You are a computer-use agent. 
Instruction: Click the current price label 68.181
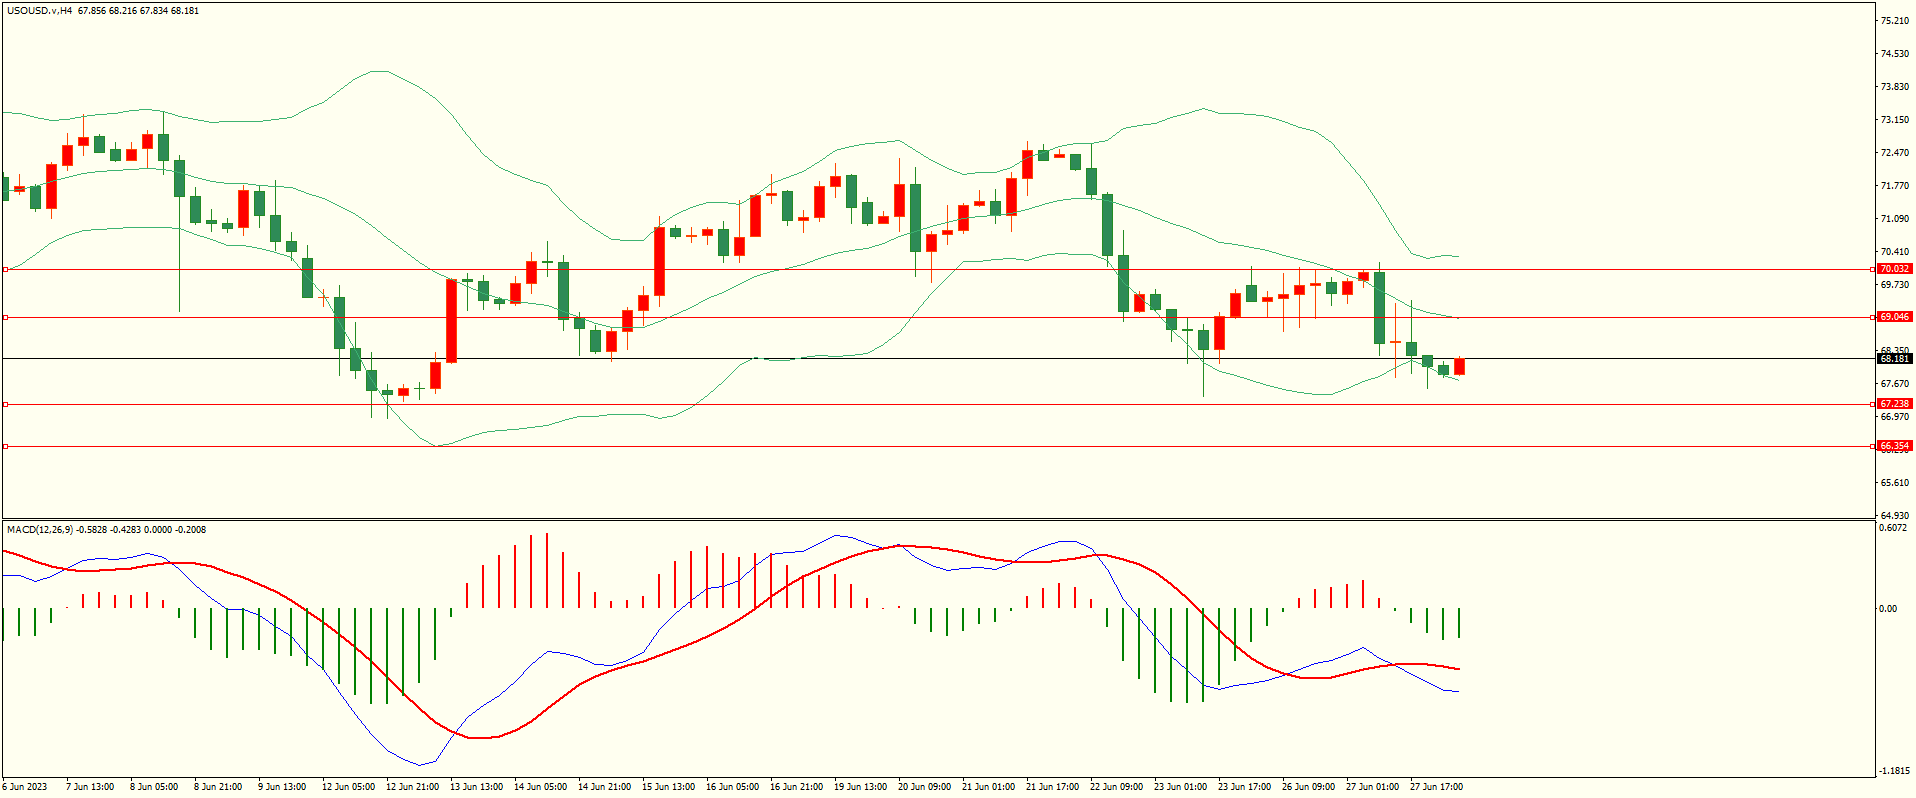pyautogui.click(x=1893, y=358)
